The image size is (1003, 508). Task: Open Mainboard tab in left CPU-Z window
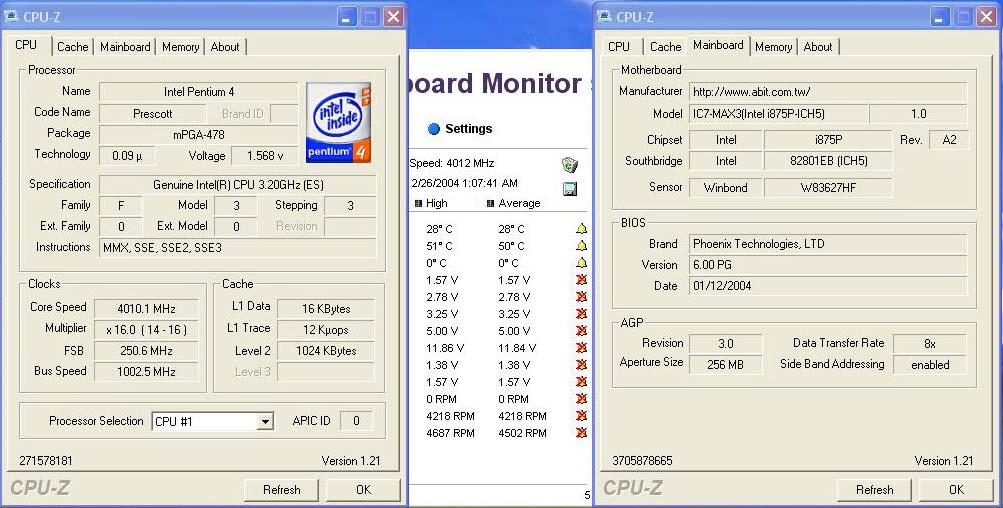point(125,47)
